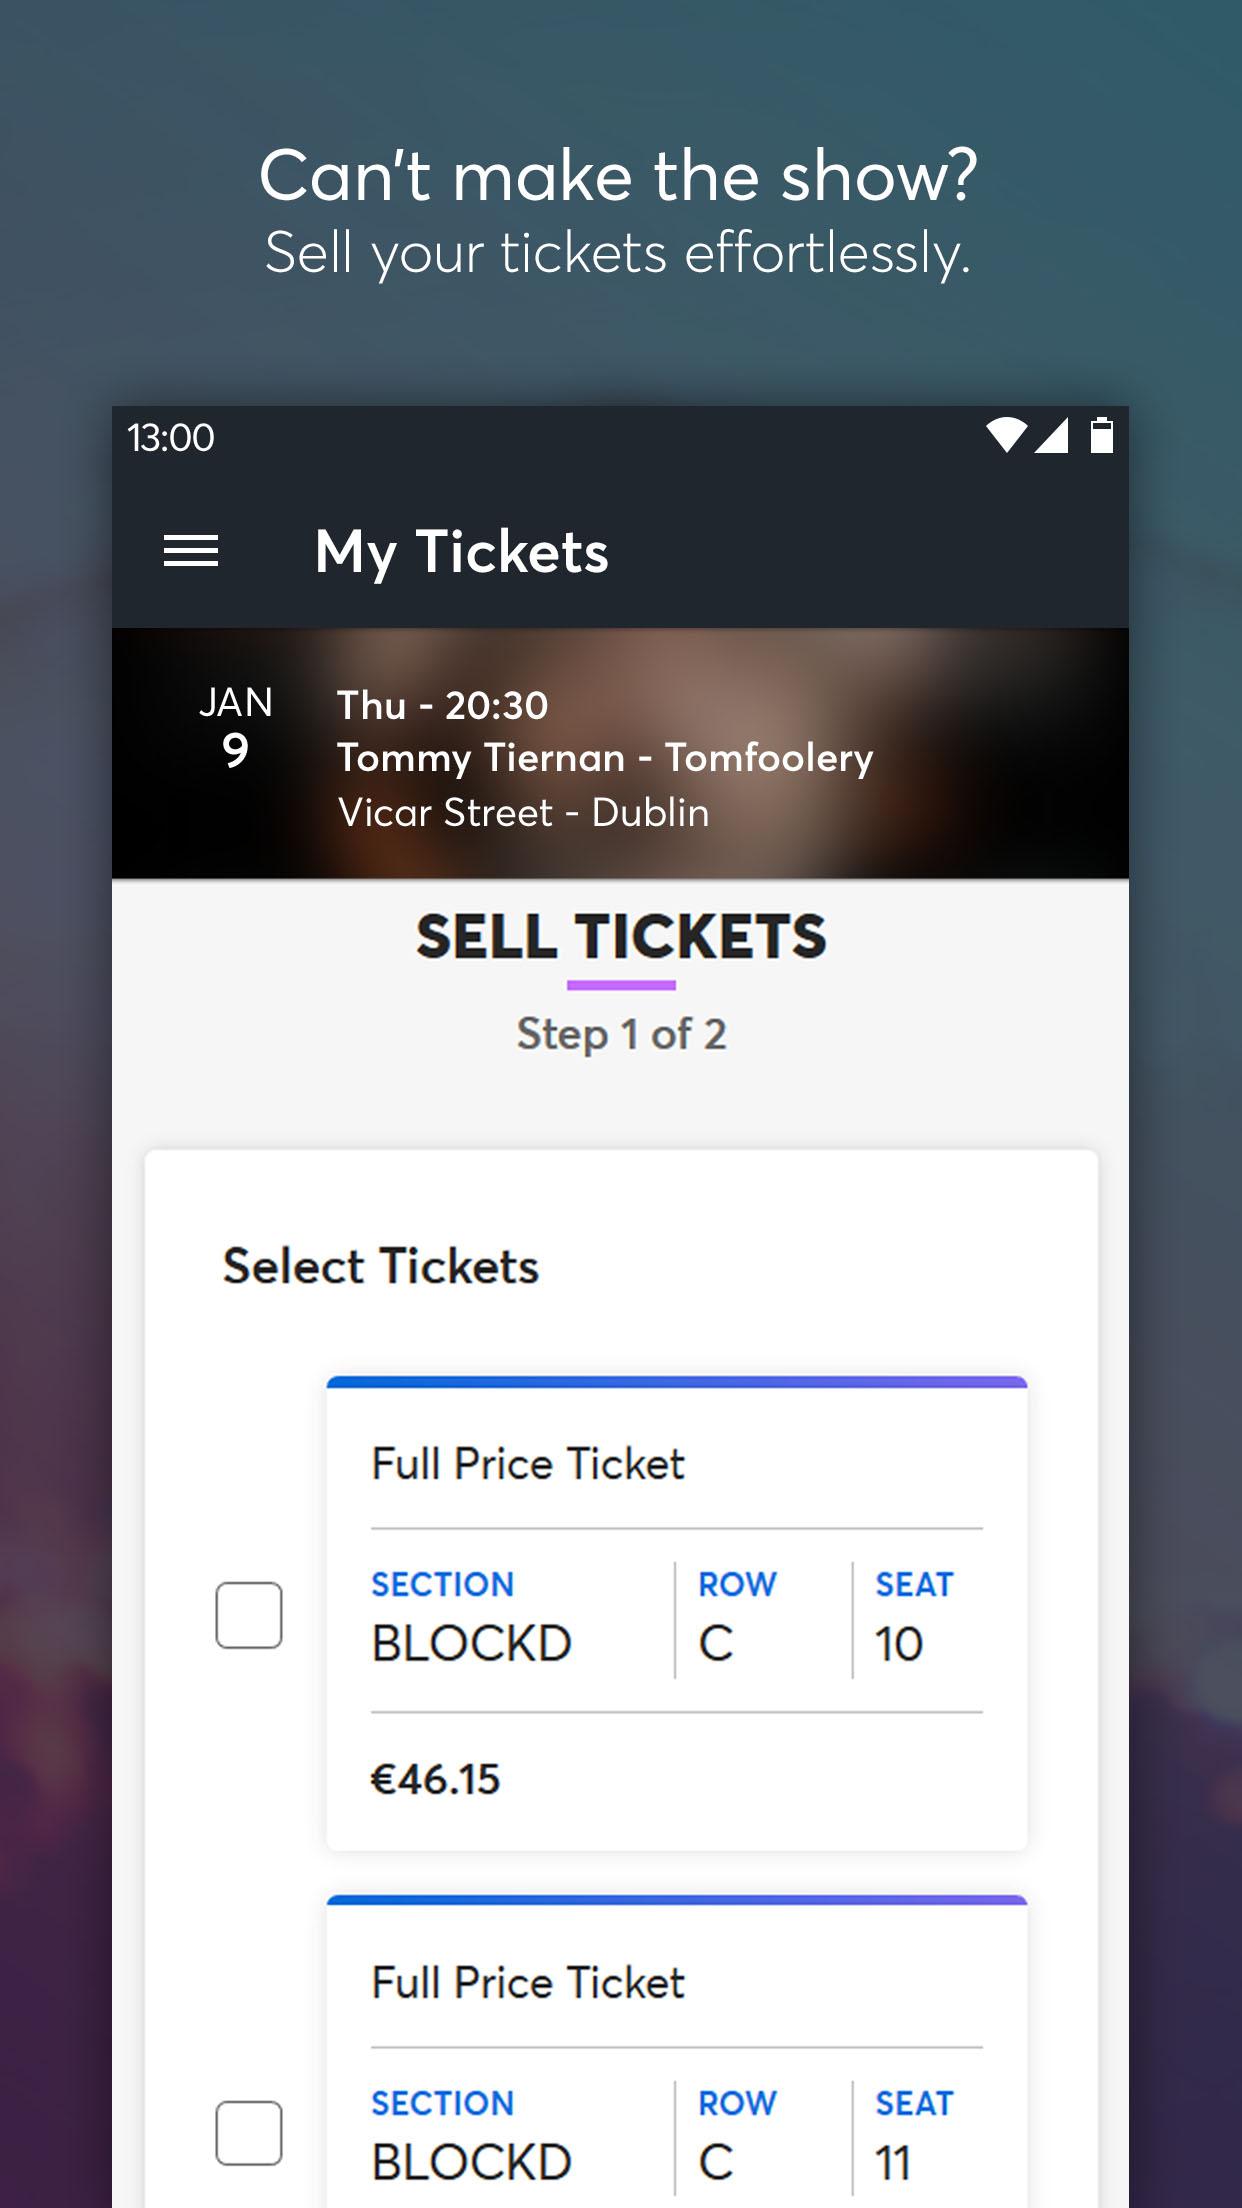Viewport: 1242px width, 2208px height.
Task: Tap the battery status icon
Action: (1101, 435)
